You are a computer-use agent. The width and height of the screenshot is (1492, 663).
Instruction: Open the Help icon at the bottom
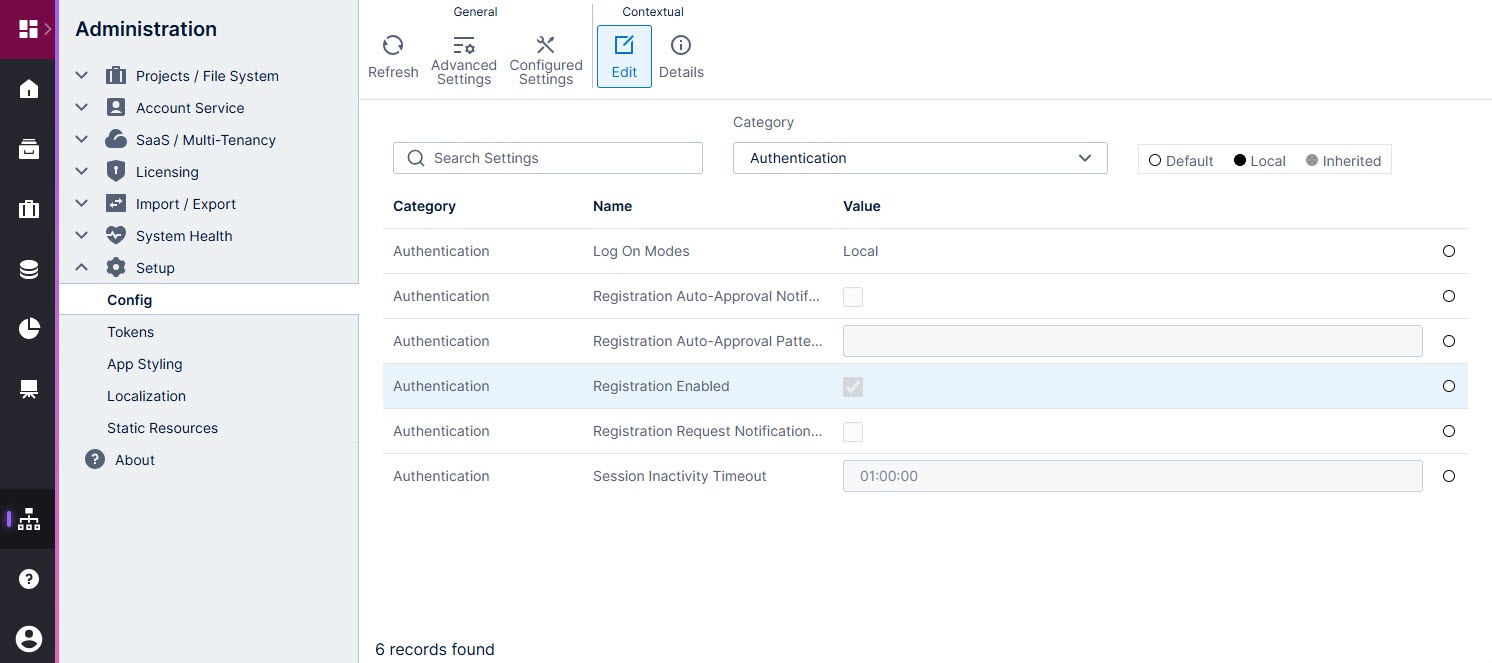[x=28, y=579]
